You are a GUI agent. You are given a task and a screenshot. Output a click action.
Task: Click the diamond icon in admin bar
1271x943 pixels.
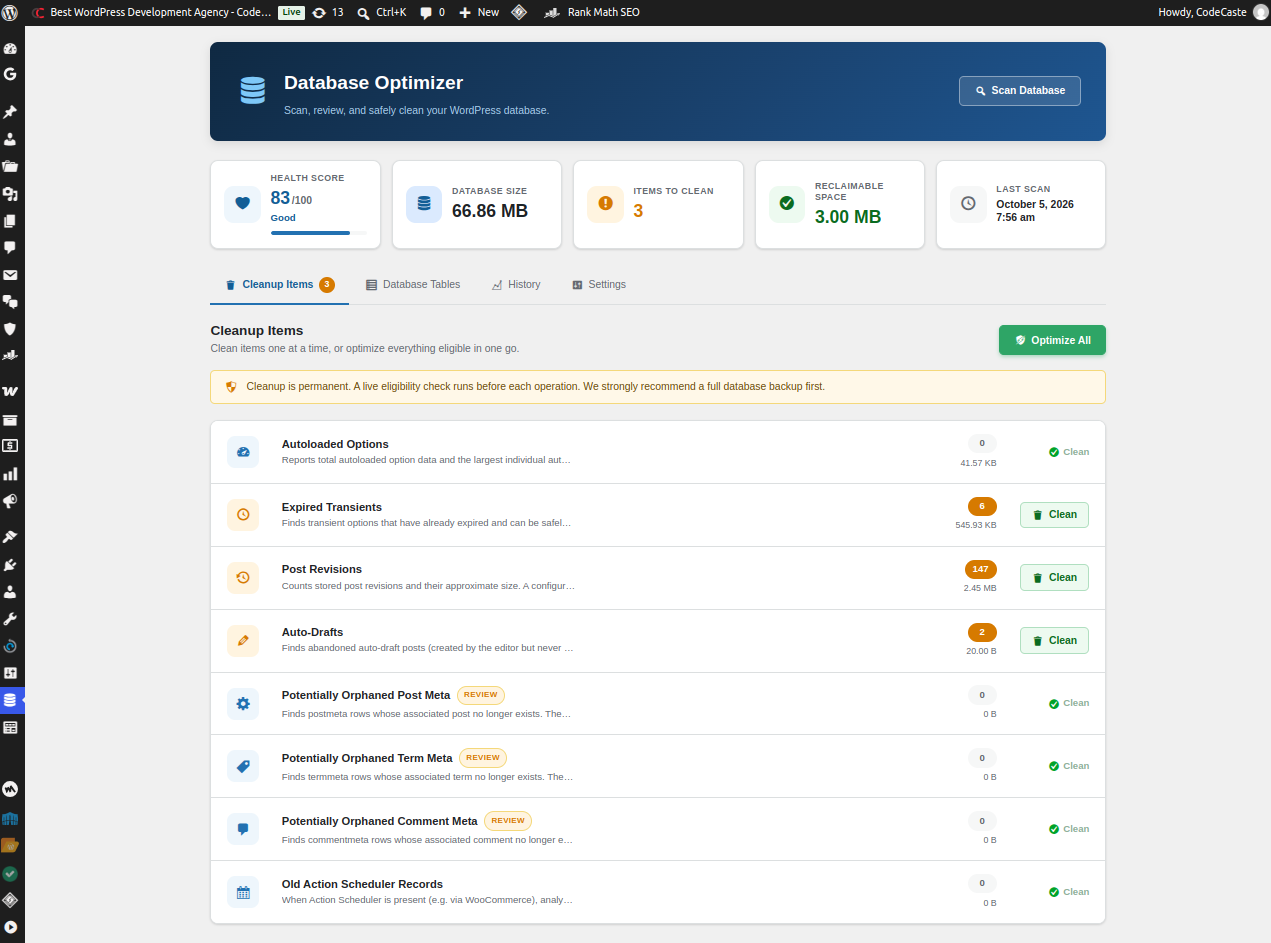tap(519, 12)
